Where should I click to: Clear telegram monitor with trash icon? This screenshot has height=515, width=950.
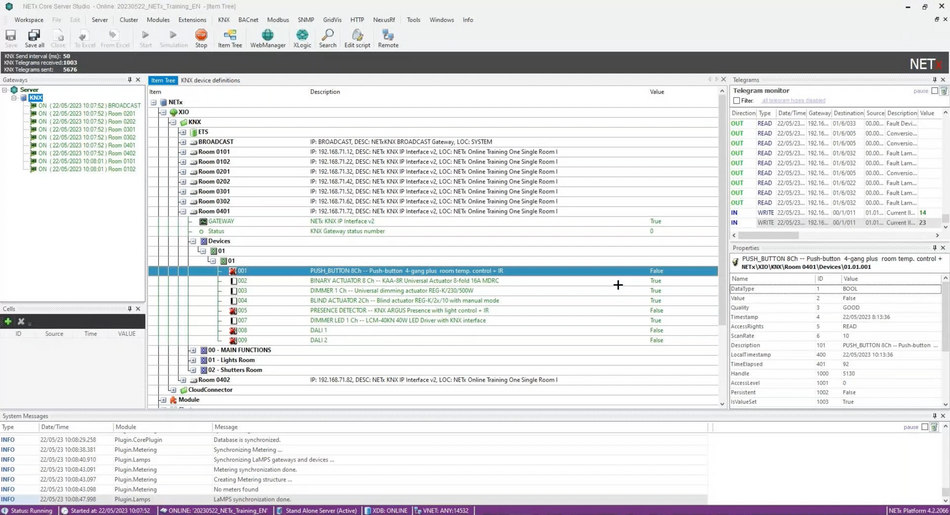pos(943,91)
